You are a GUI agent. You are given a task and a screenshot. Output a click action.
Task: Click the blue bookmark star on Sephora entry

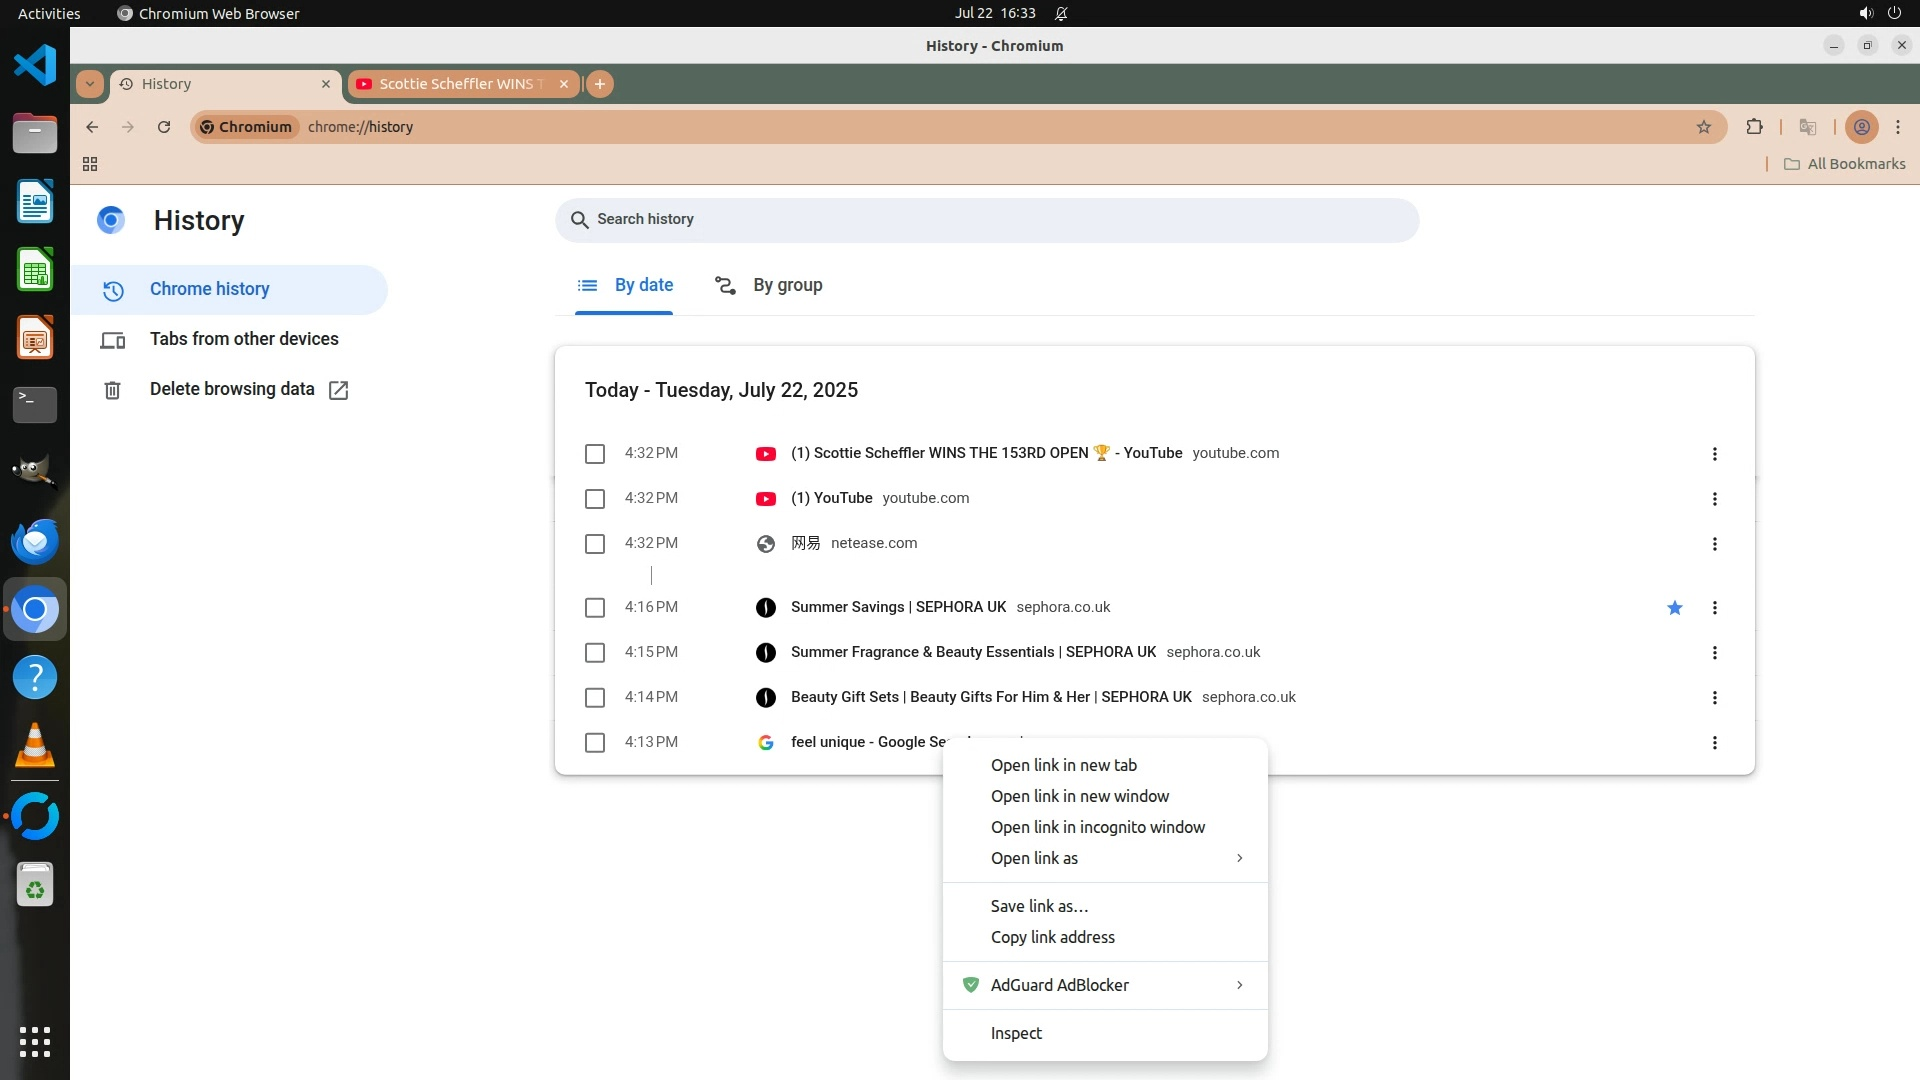click(1675, 608)
